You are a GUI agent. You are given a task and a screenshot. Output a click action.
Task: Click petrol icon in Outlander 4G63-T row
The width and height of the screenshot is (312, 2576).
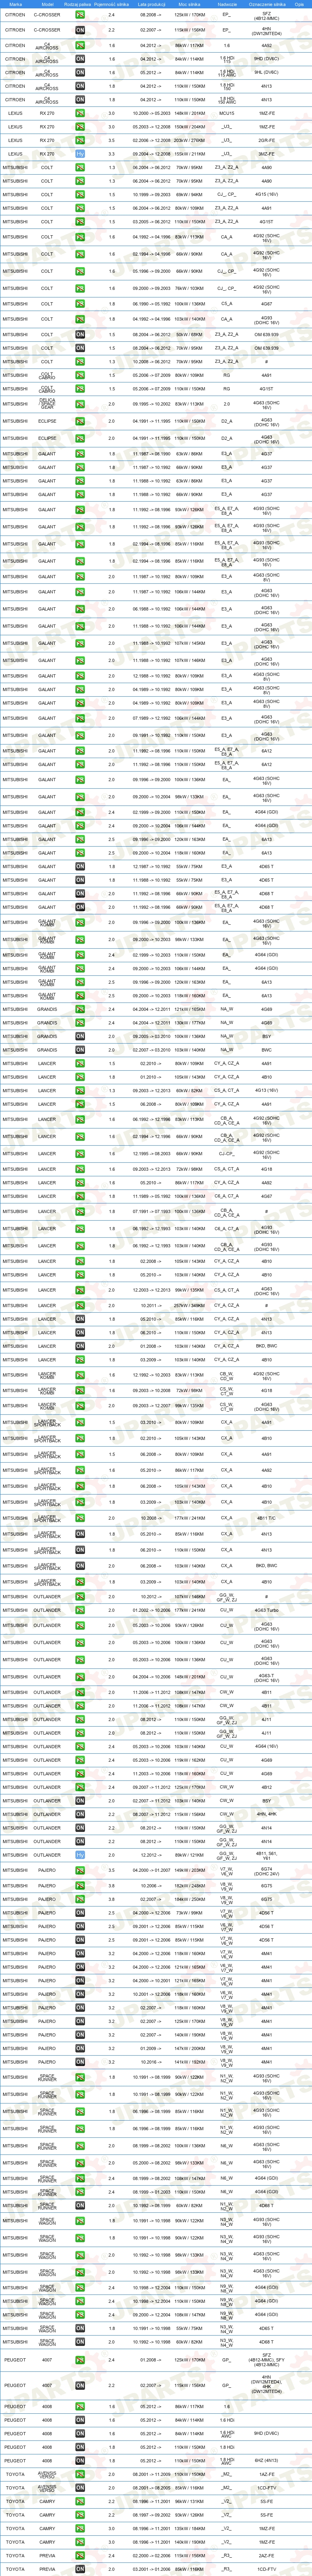click(80, 1677)
